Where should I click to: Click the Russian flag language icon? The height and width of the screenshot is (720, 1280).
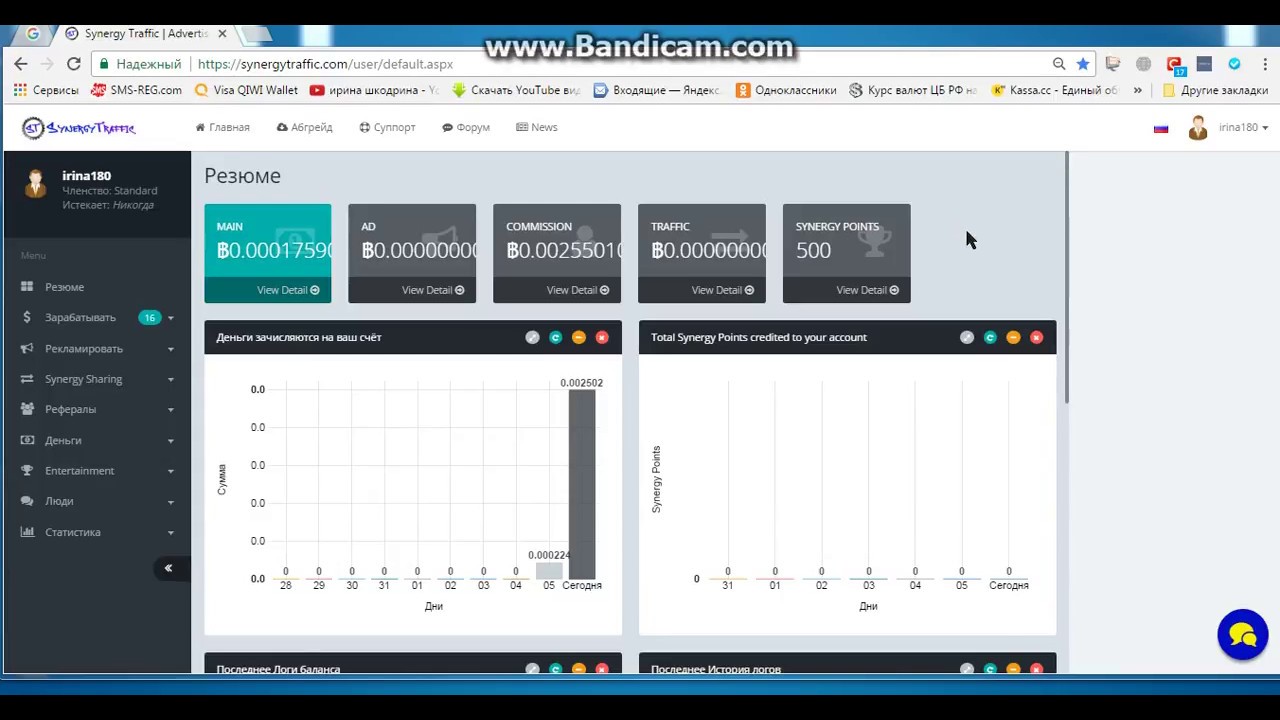pyautogui.click(x=1161, y=128)
